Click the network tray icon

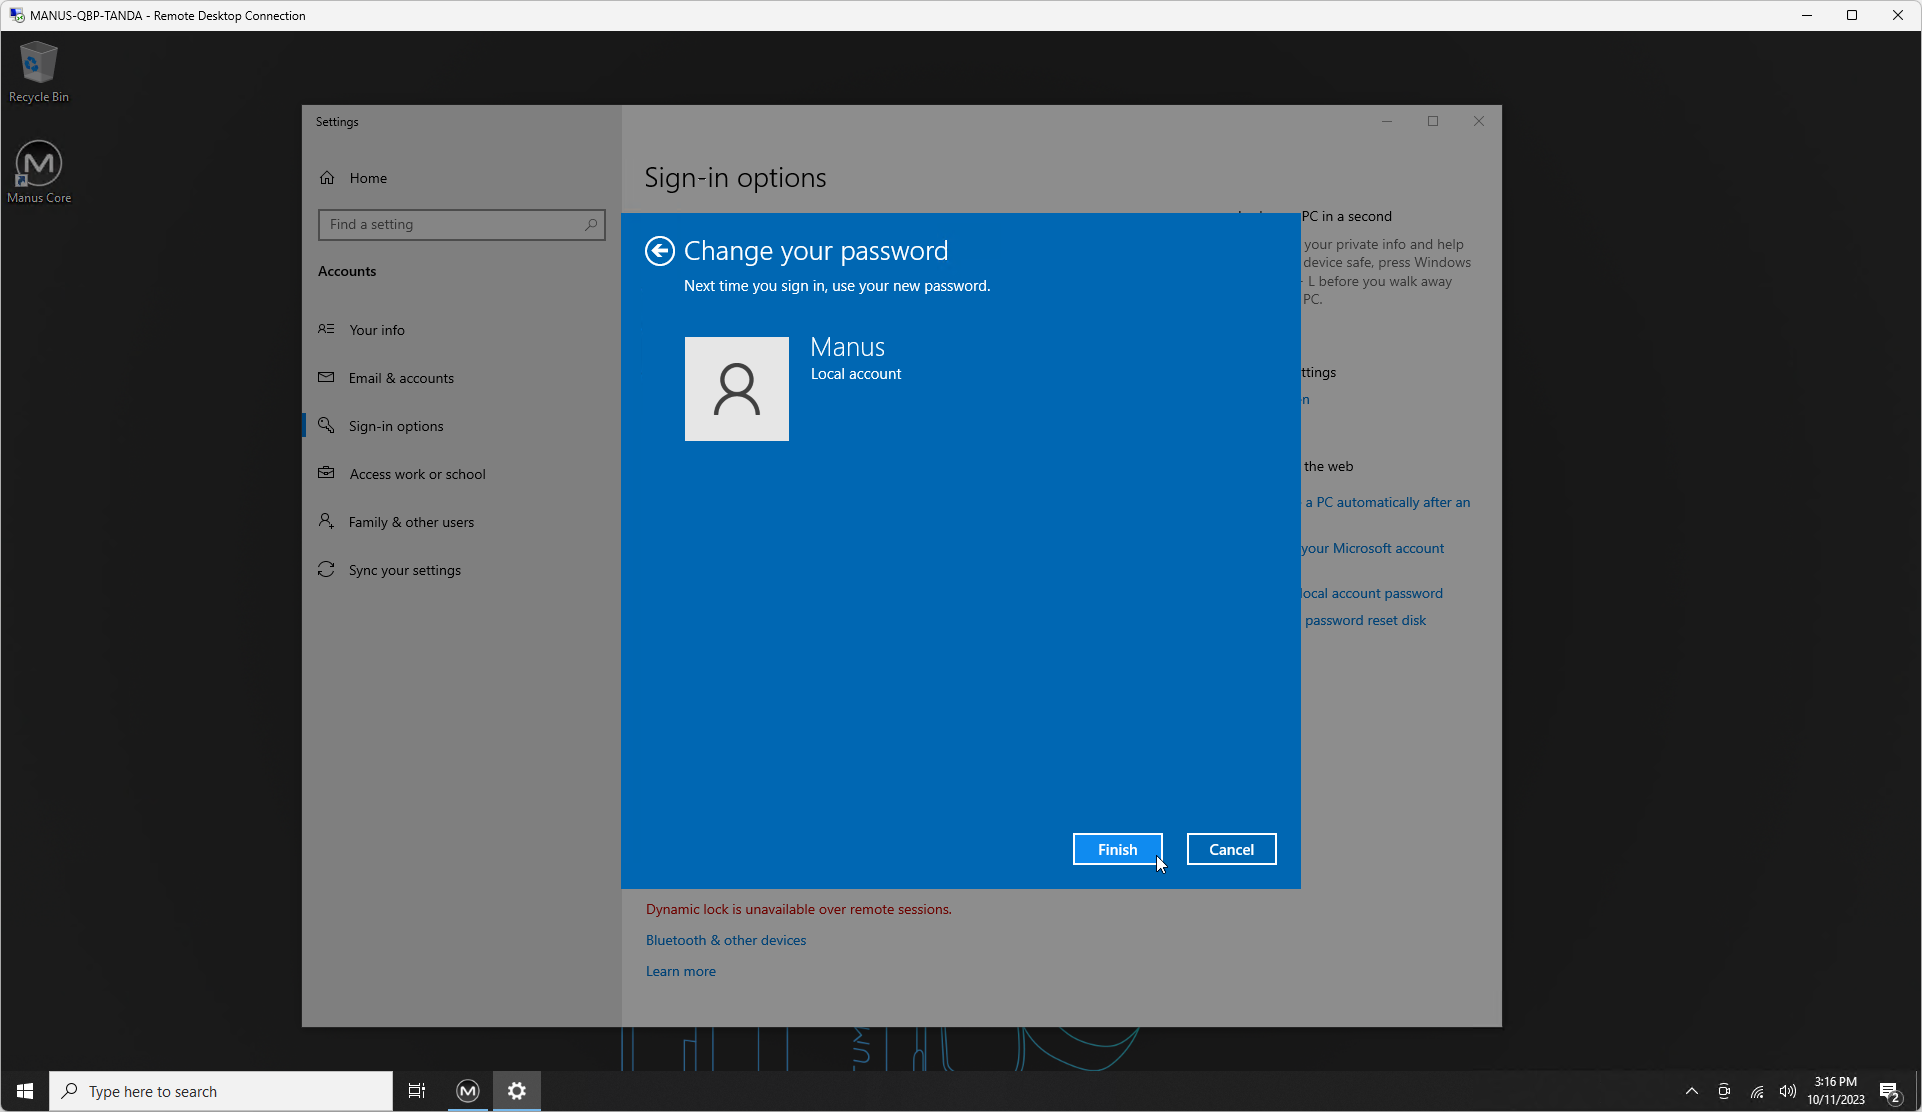click(1756, 1091)
